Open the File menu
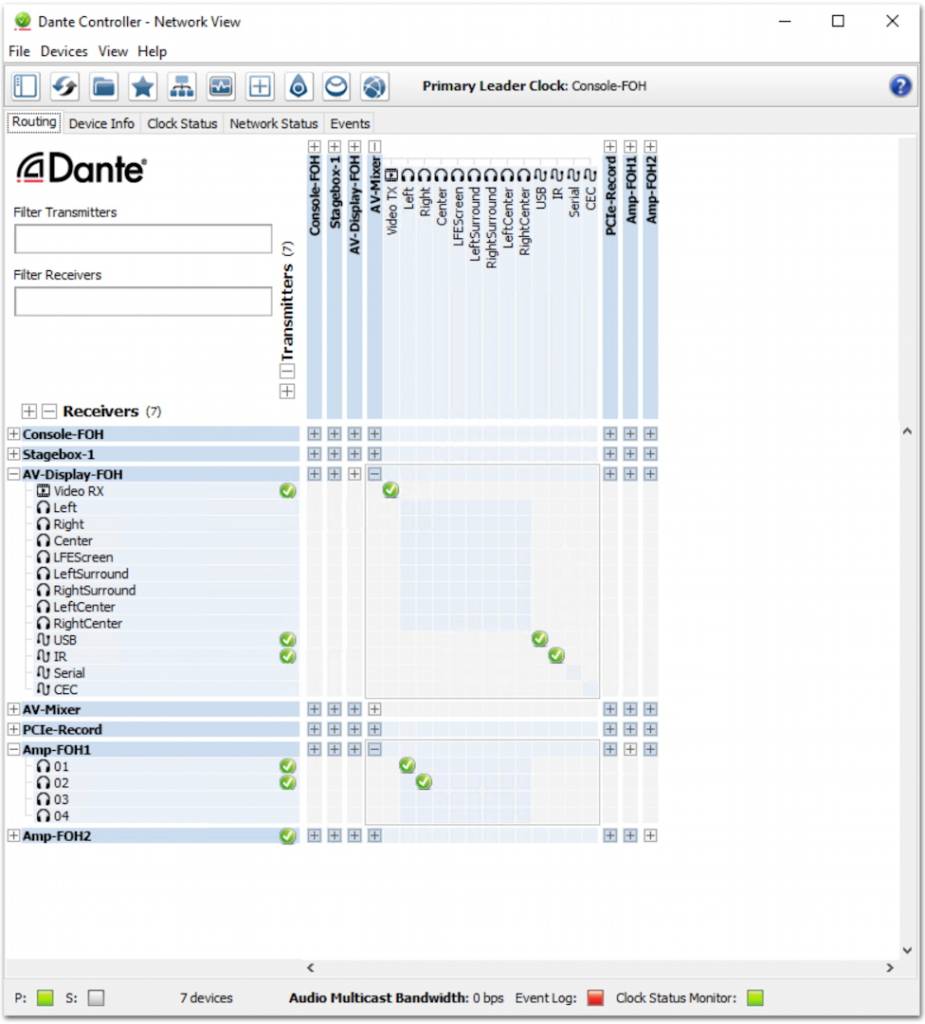Image resolution: width=925 pixels, height=1024 pixels. click(x=19, y=52)
